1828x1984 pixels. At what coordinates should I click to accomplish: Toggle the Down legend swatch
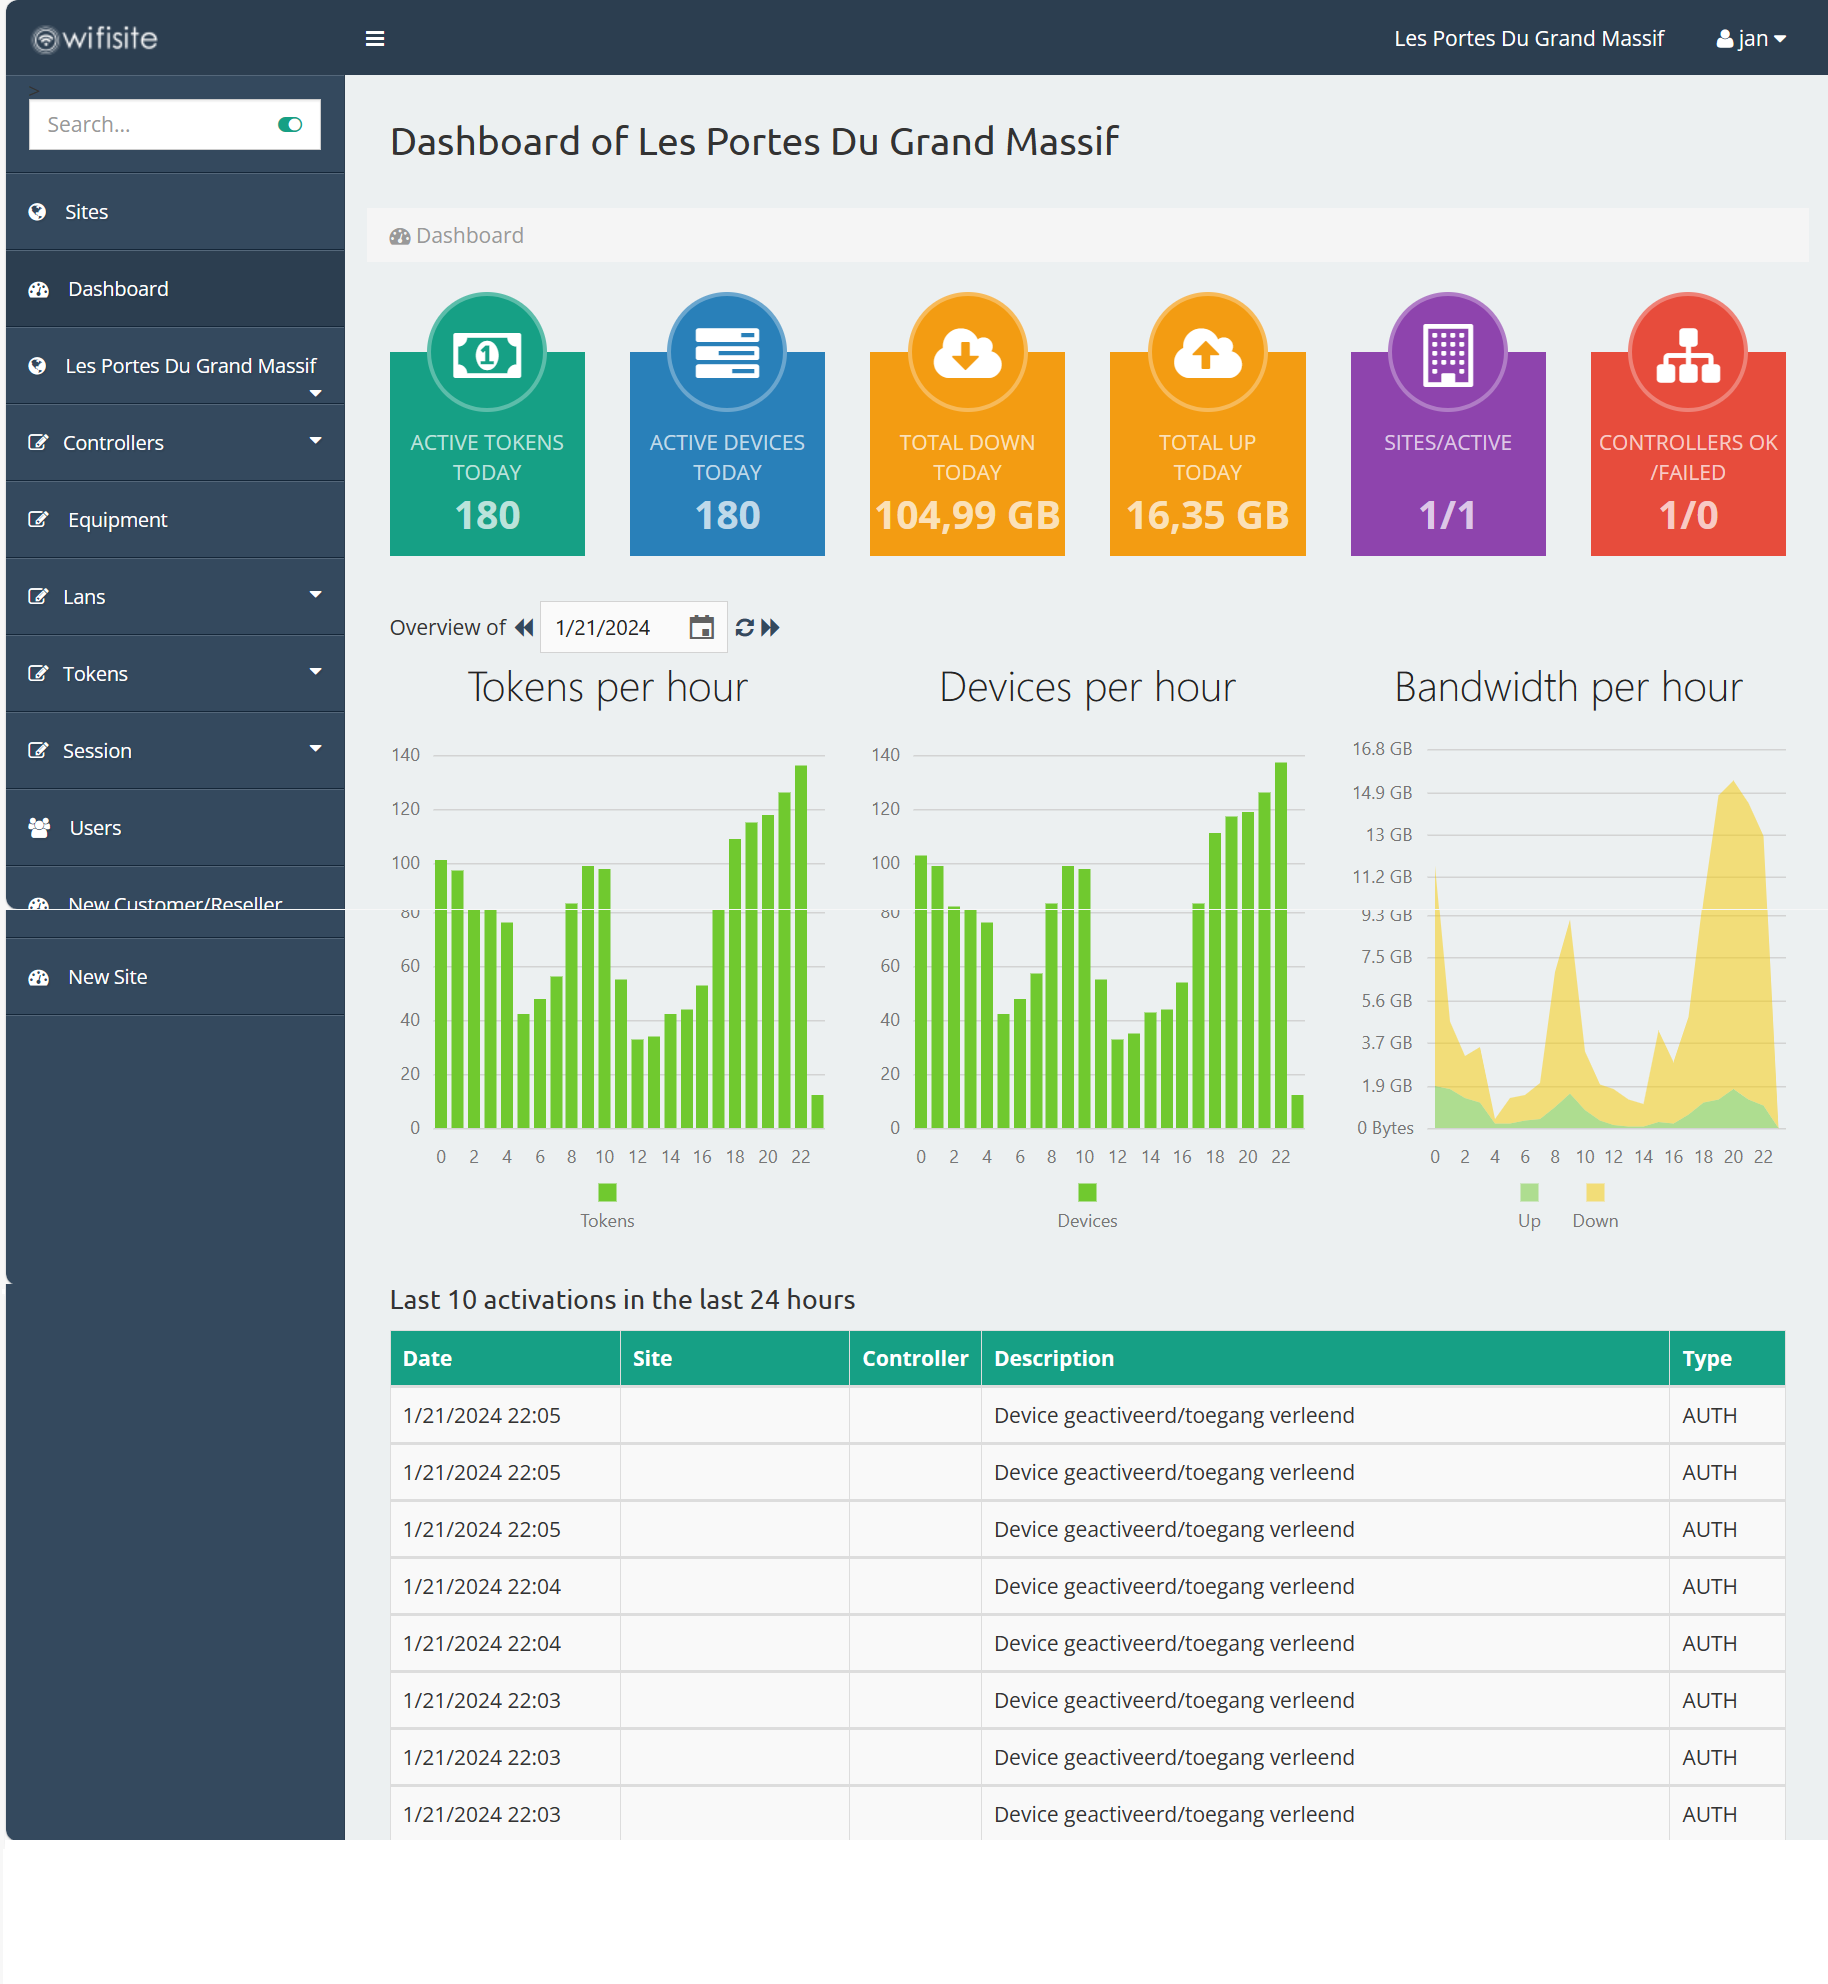click(1595, 1192)
